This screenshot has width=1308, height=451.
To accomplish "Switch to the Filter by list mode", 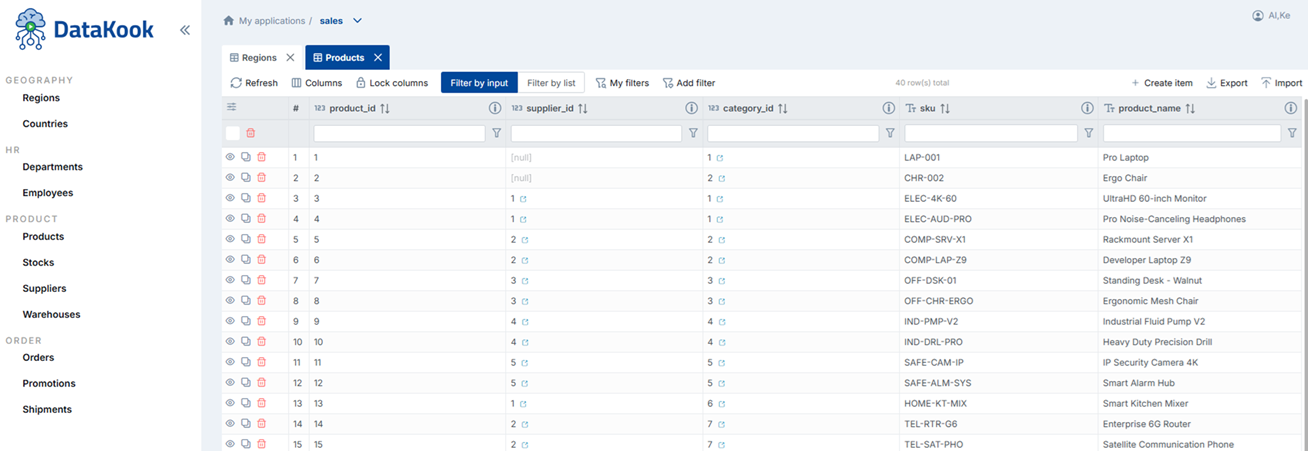I will pos(551,83).
